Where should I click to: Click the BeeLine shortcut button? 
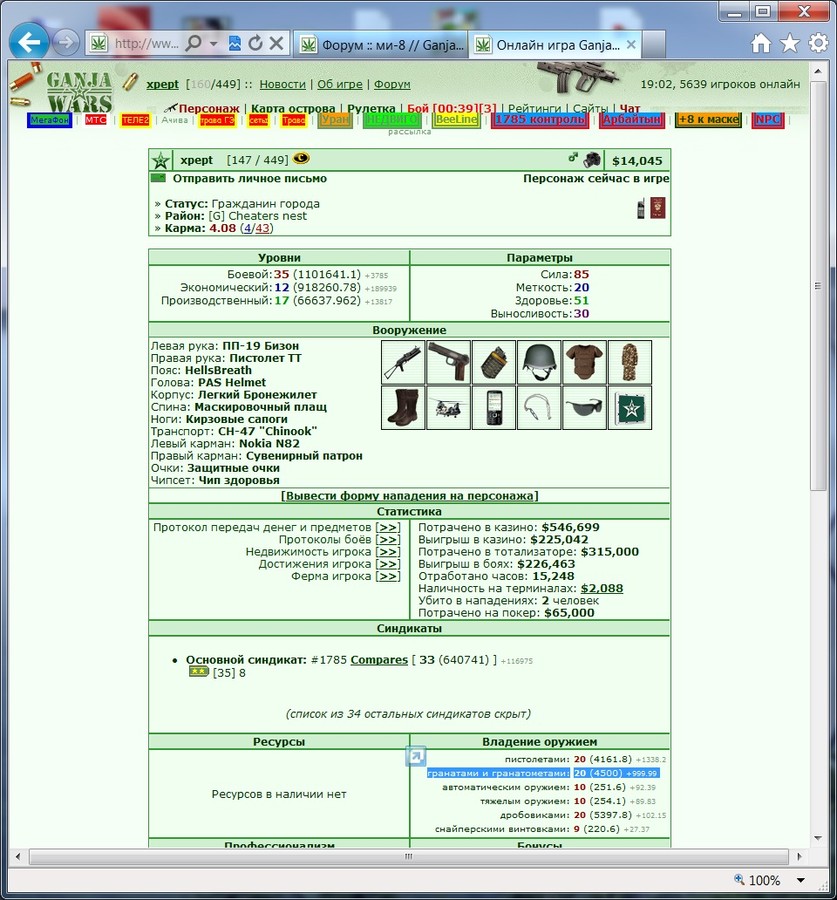[x=456, y=119]
